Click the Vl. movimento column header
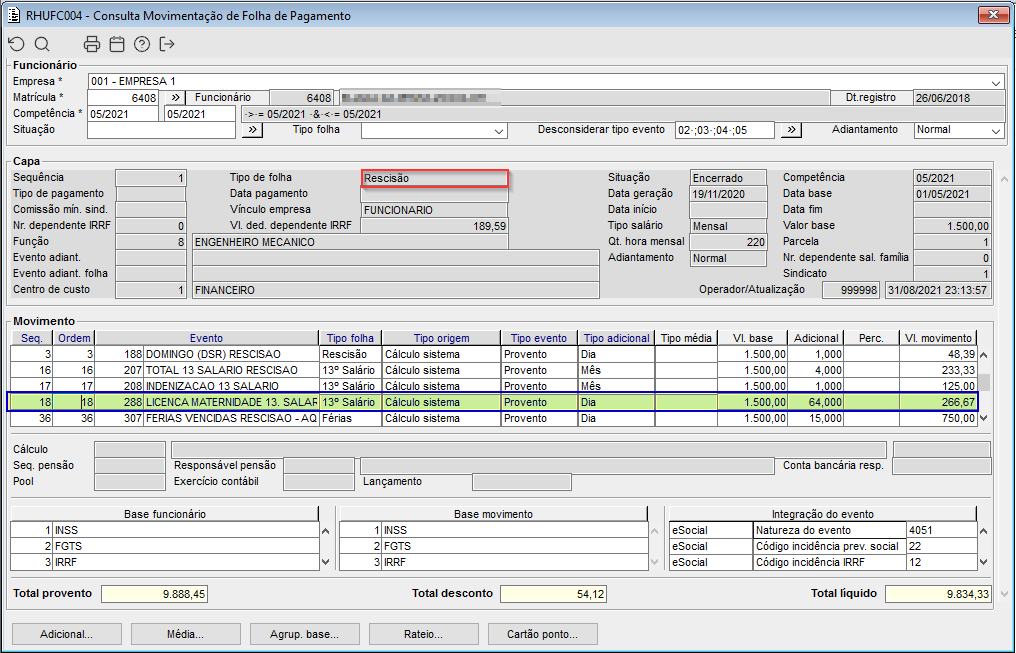The width and height of the screenshot is (1016, 653). [937, 338]
